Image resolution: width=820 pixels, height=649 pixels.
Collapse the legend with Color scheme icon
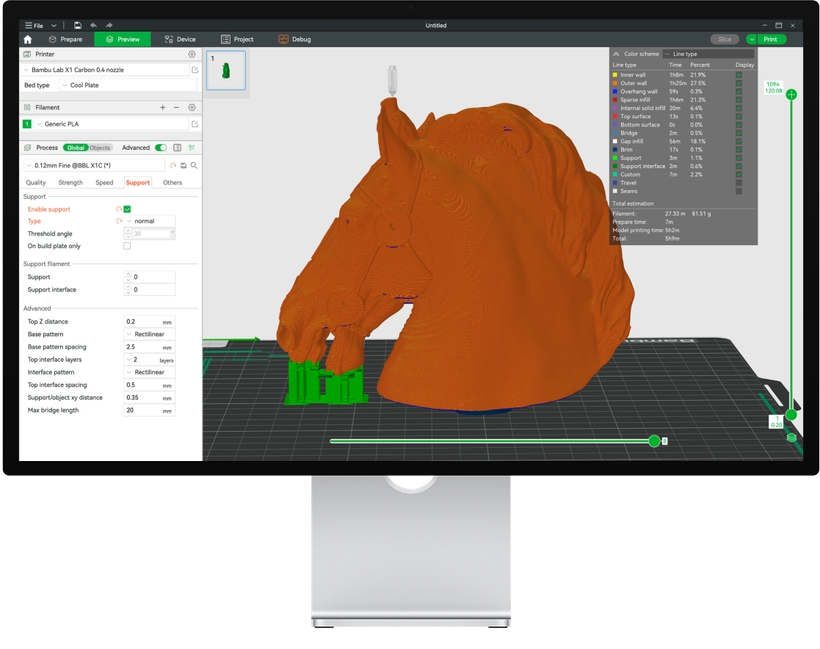616,54
